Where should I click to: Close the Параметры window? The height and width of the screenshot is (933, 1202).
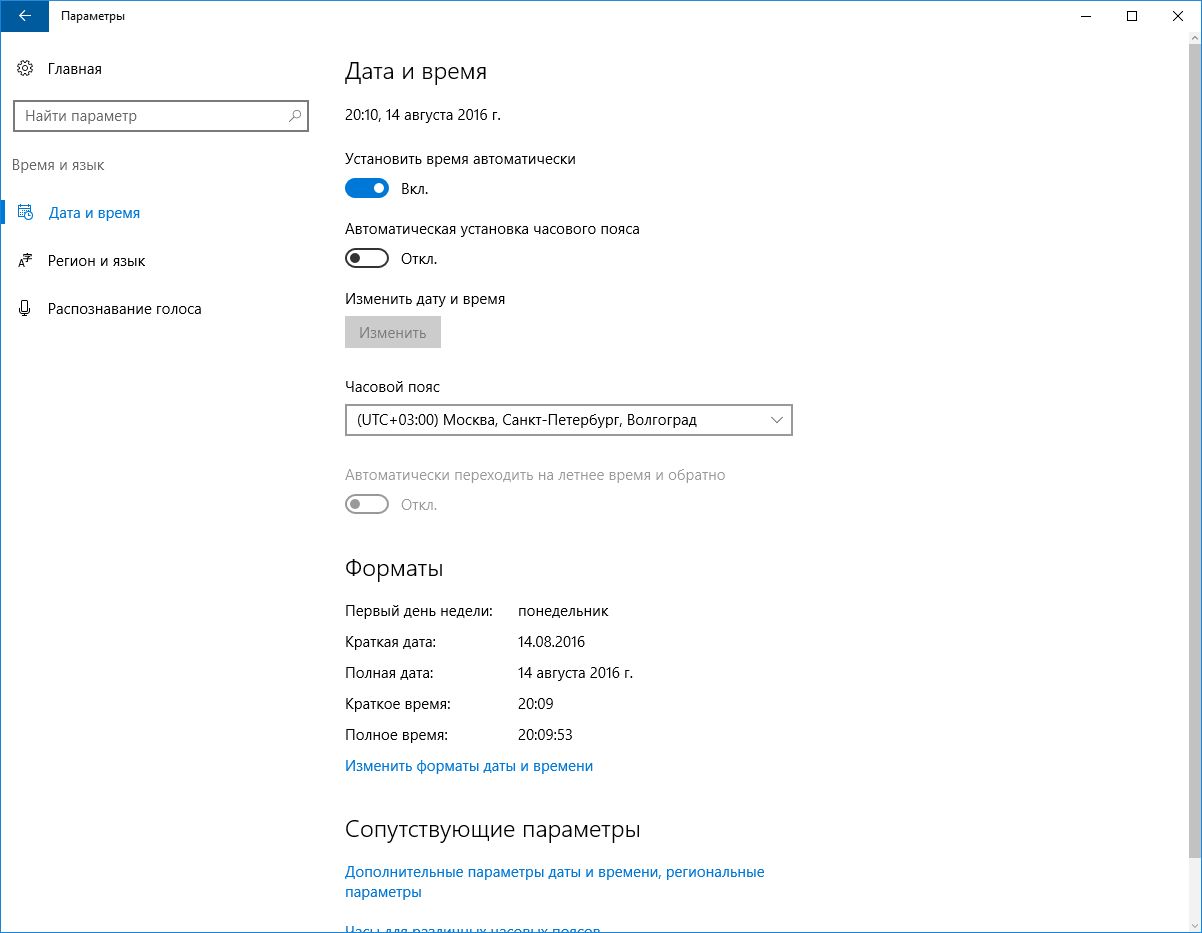coord(1178,16)
